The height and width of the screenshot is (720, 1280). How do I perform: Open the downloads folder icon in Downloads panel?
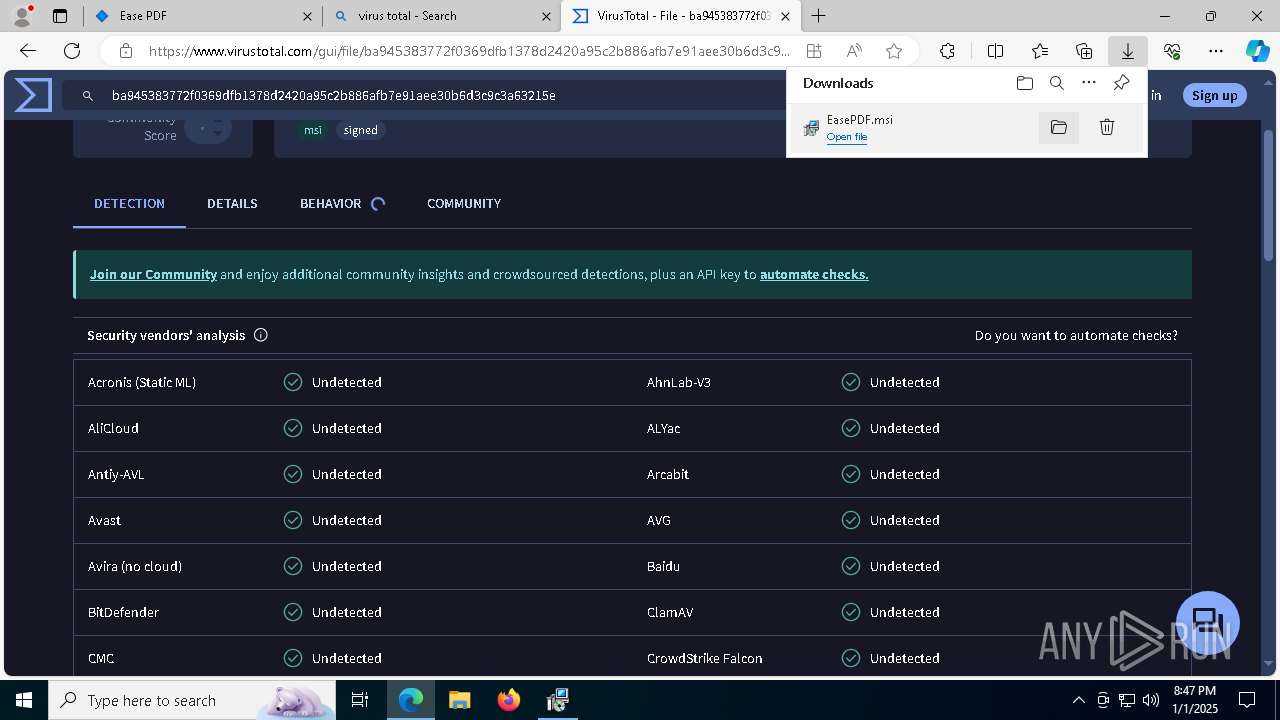(1024, 83)
